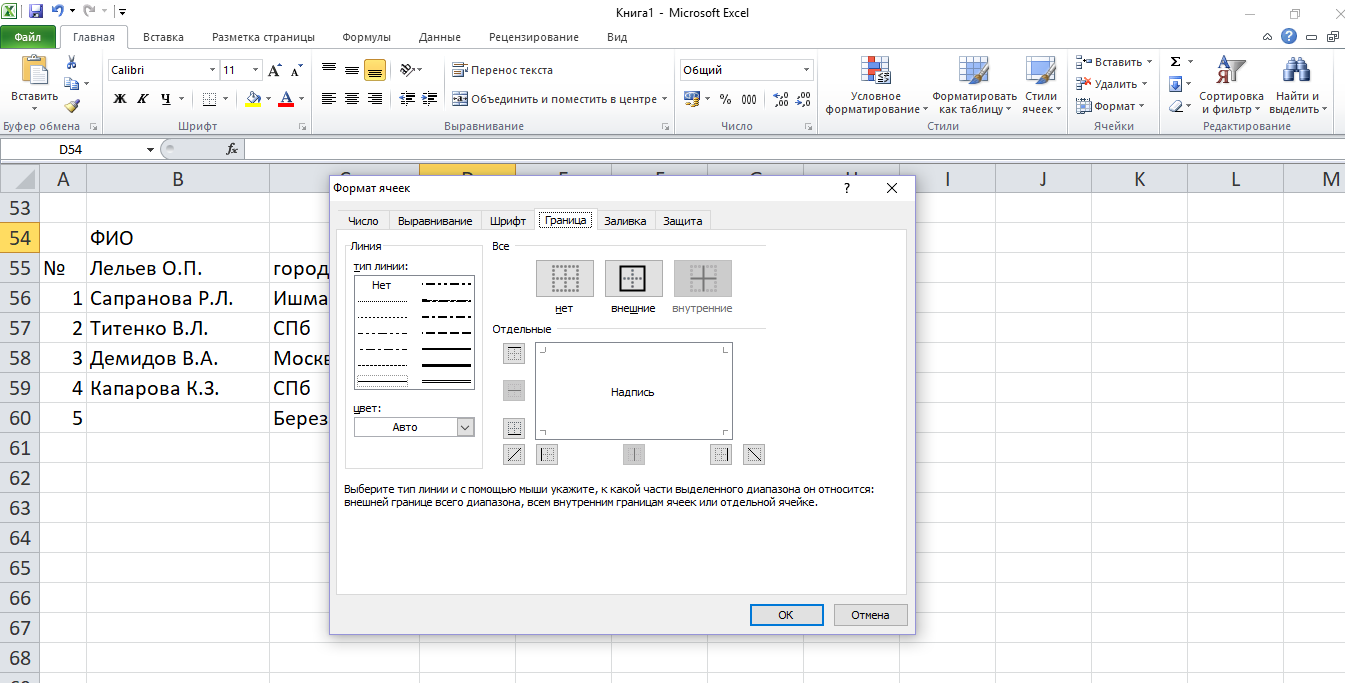Add a downward diagonal border line
The image size is (1345, 683).
(x=754, y=455)
